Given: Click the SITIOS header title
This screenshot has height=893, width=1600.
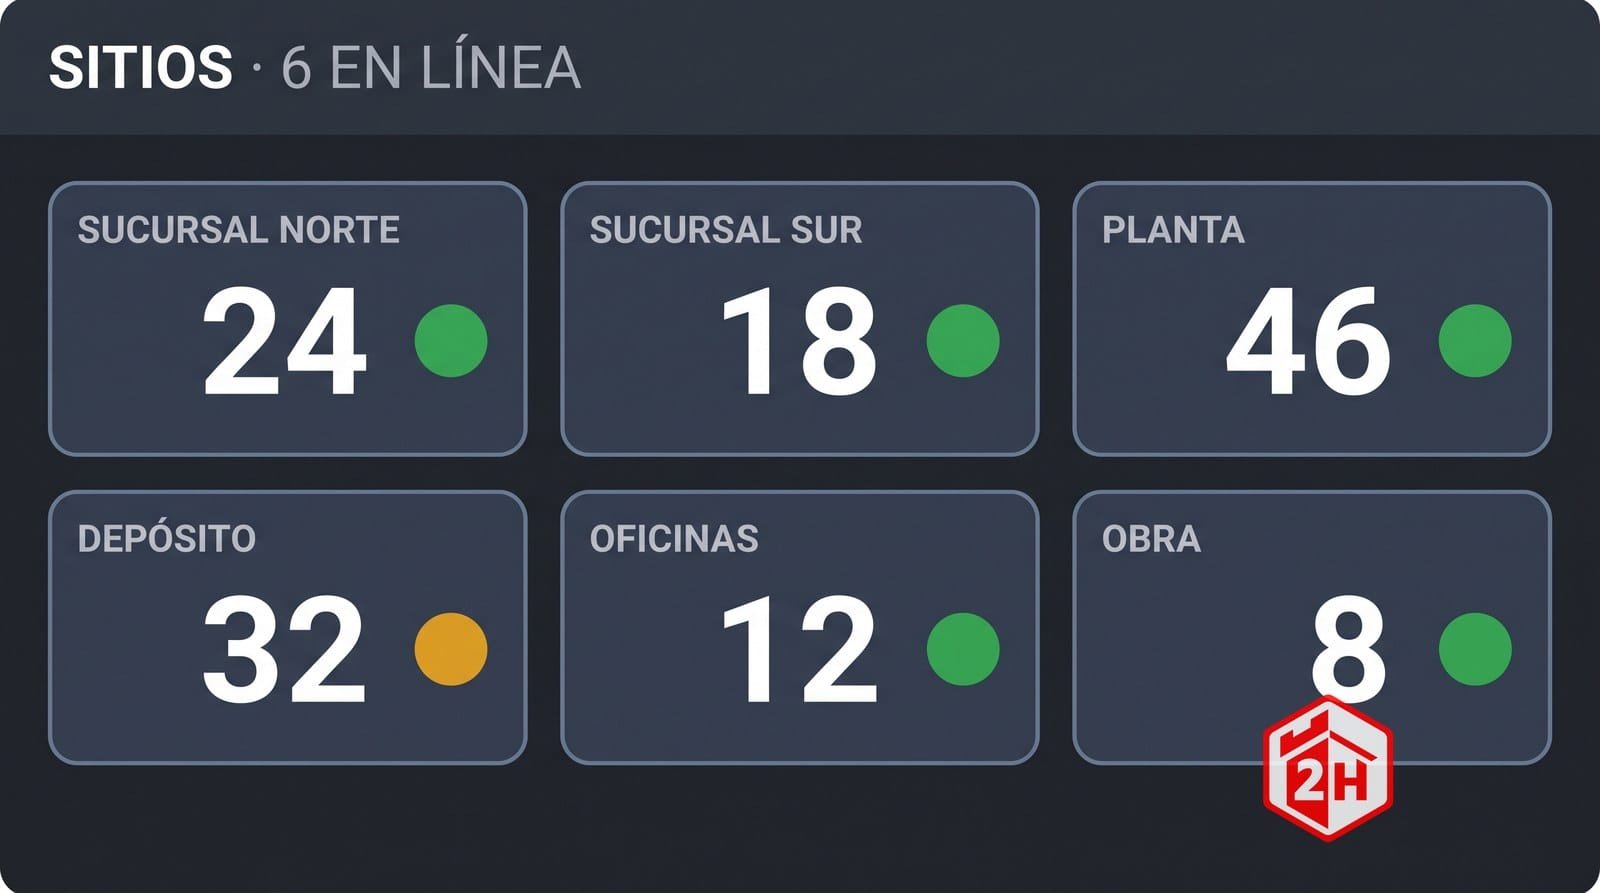Looking at the screenshot, I should coord(141,68).
